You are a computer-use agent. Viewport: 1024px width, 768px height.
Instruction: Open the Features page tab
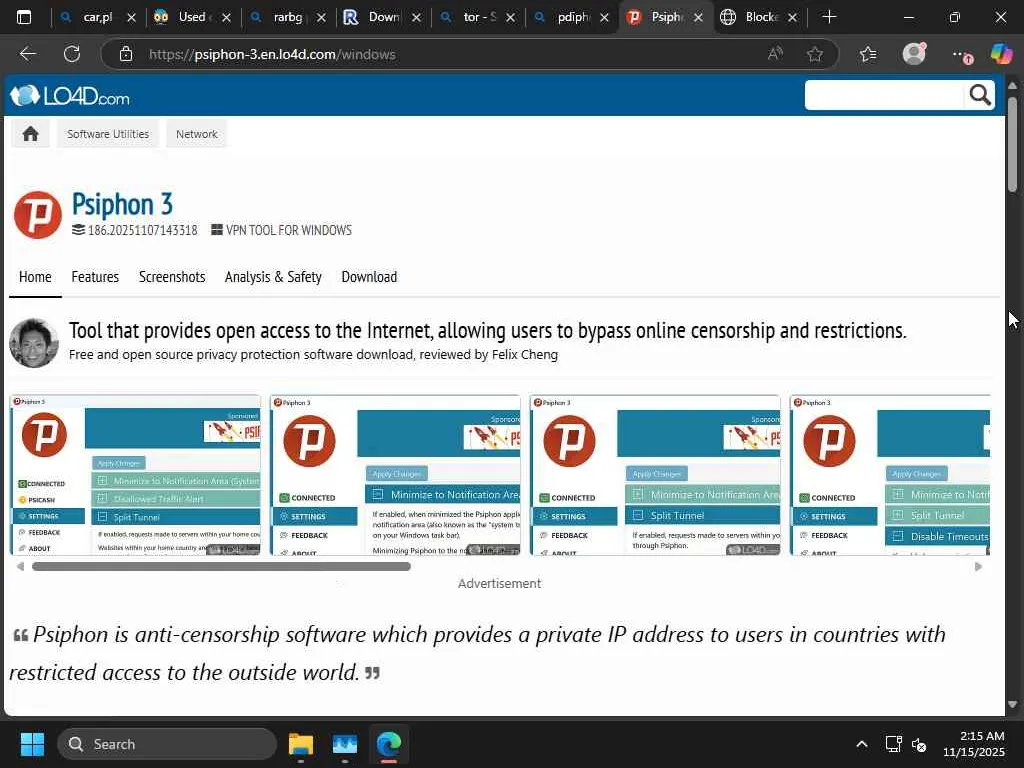pyautogui.click(x=95, y=277)
